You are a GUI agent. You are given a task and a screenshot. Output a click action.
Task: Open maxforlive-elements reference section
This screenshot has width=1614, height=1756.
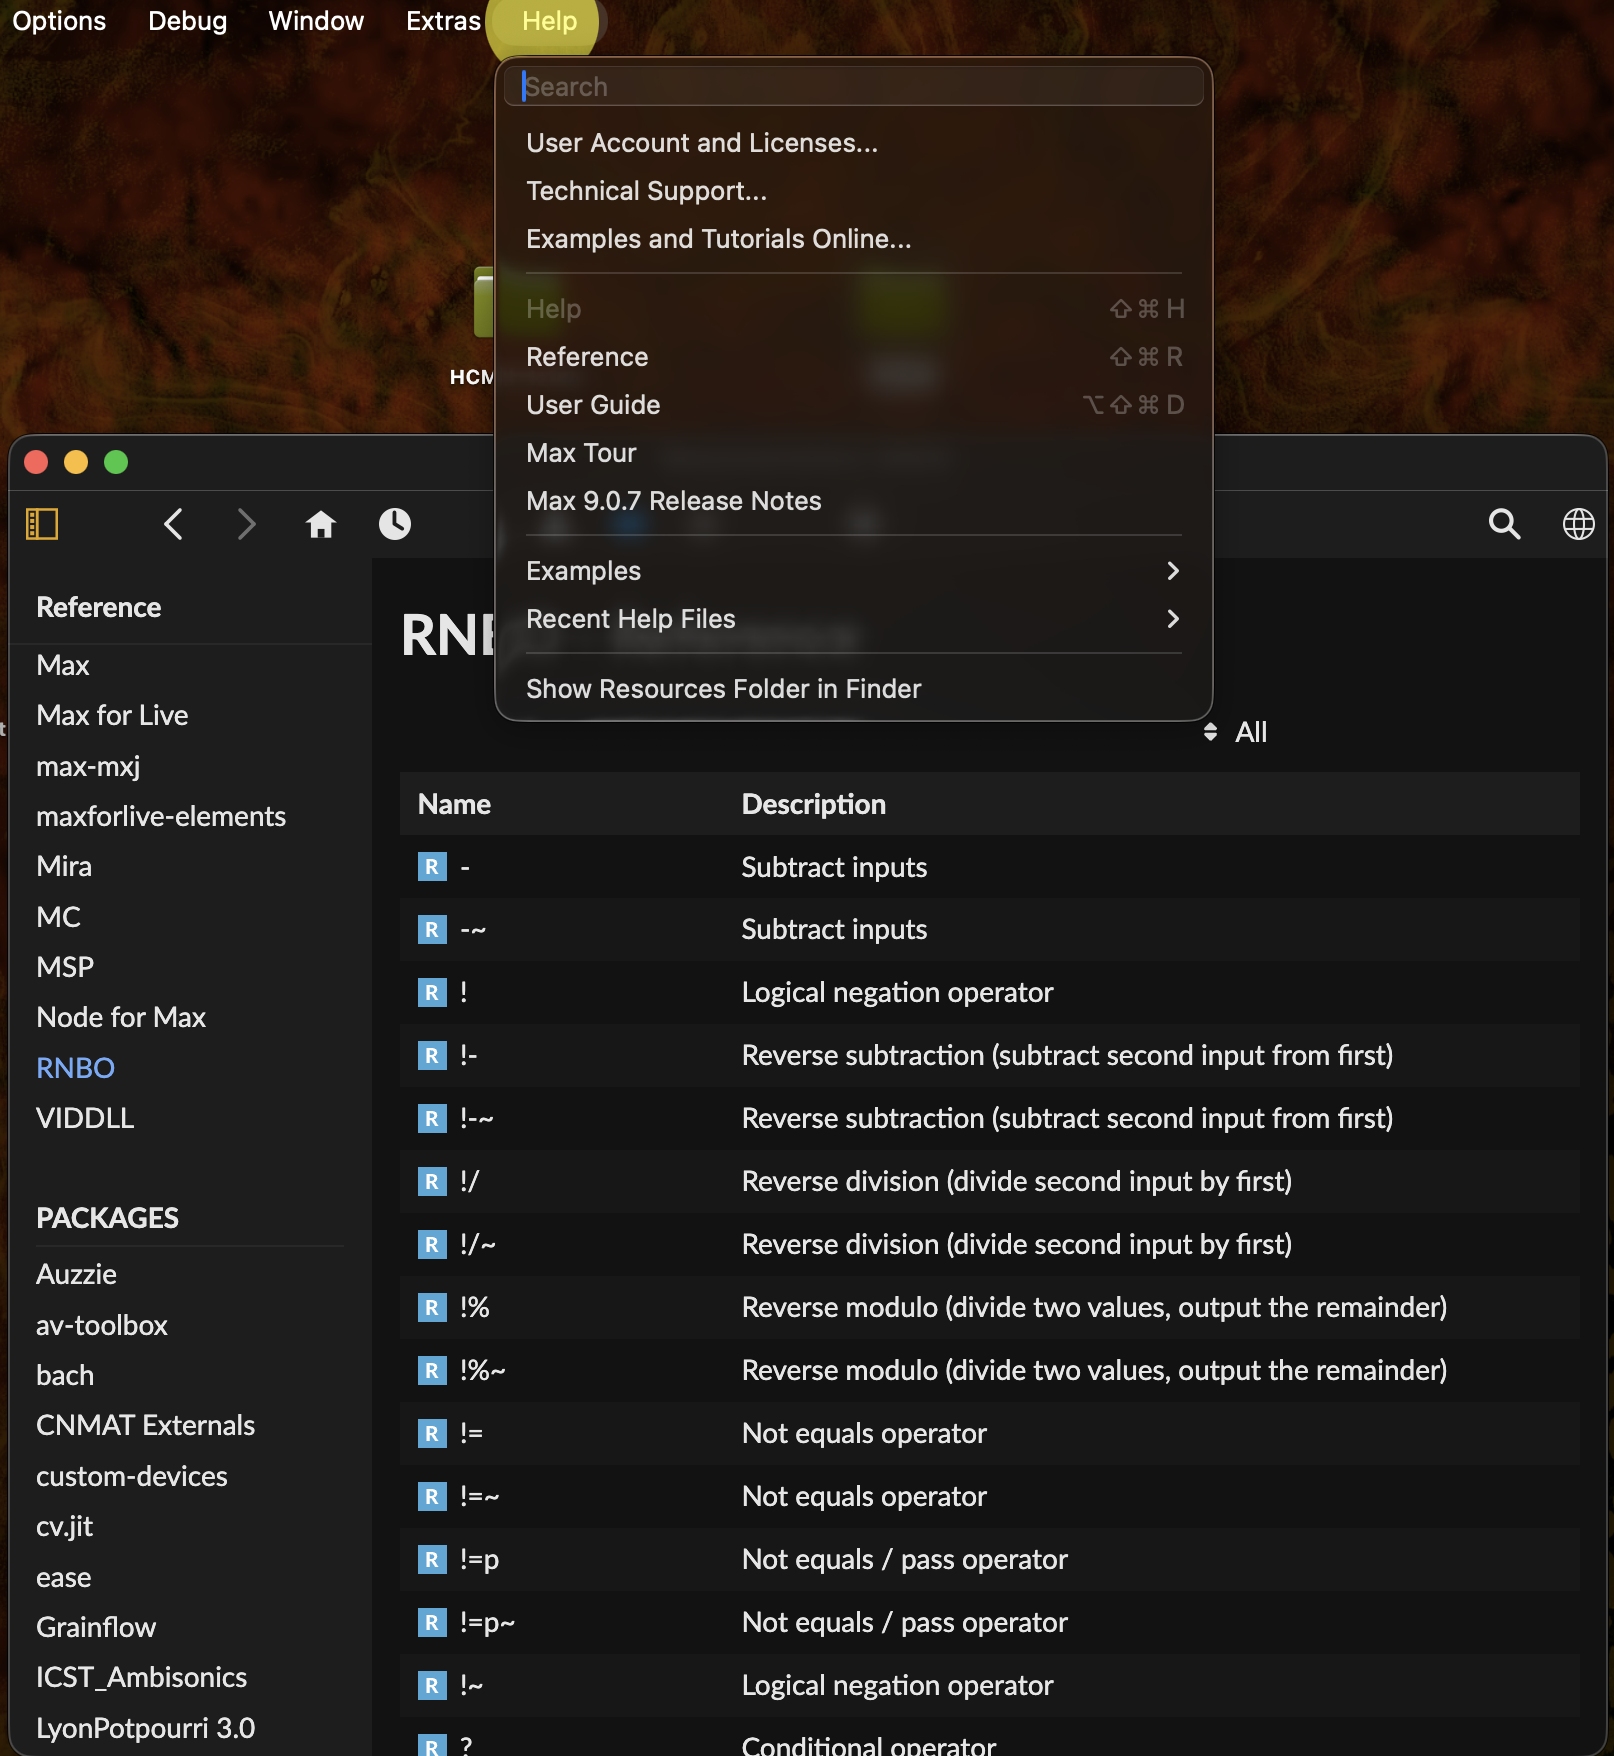(161, 816)
